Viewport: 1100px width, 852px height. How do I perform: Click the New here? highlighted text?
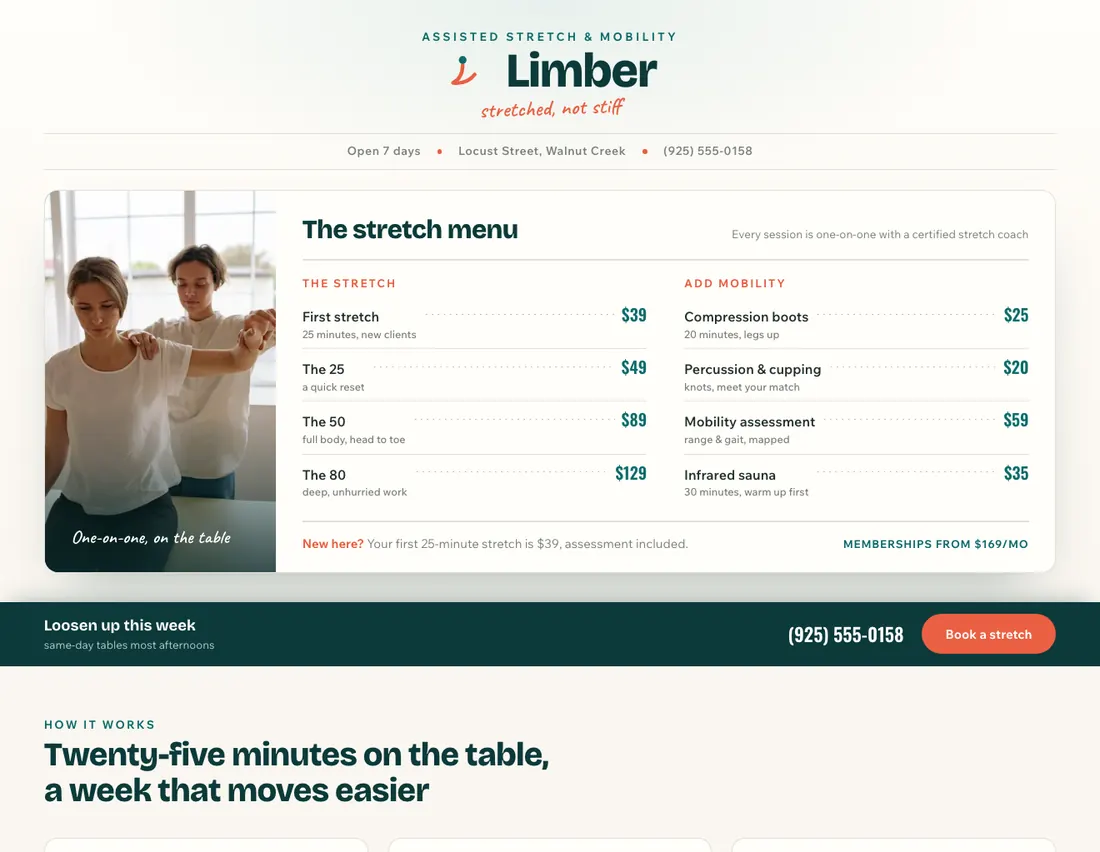click(333, 544)
